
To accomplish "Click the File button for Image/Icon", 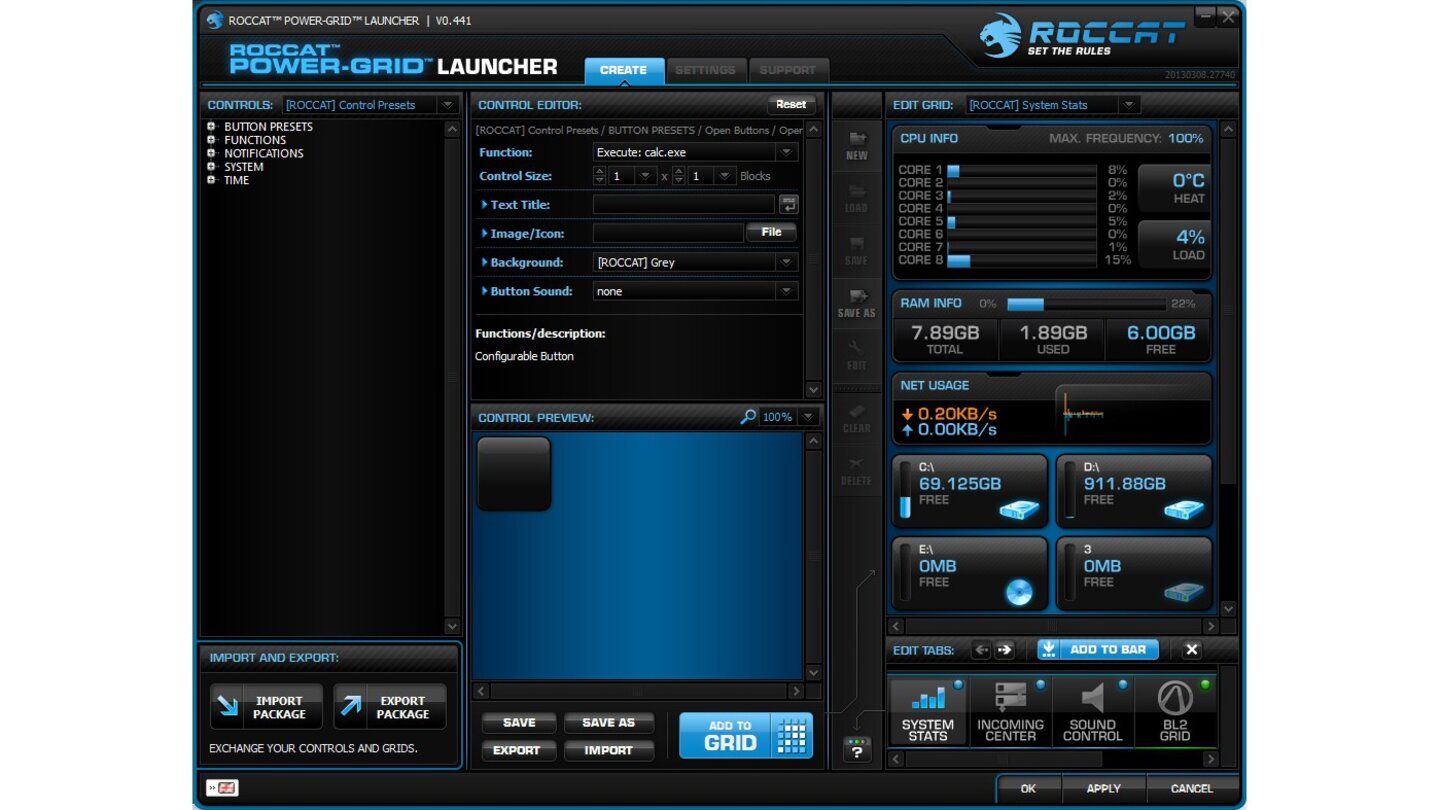I will [x=771, y=232].
